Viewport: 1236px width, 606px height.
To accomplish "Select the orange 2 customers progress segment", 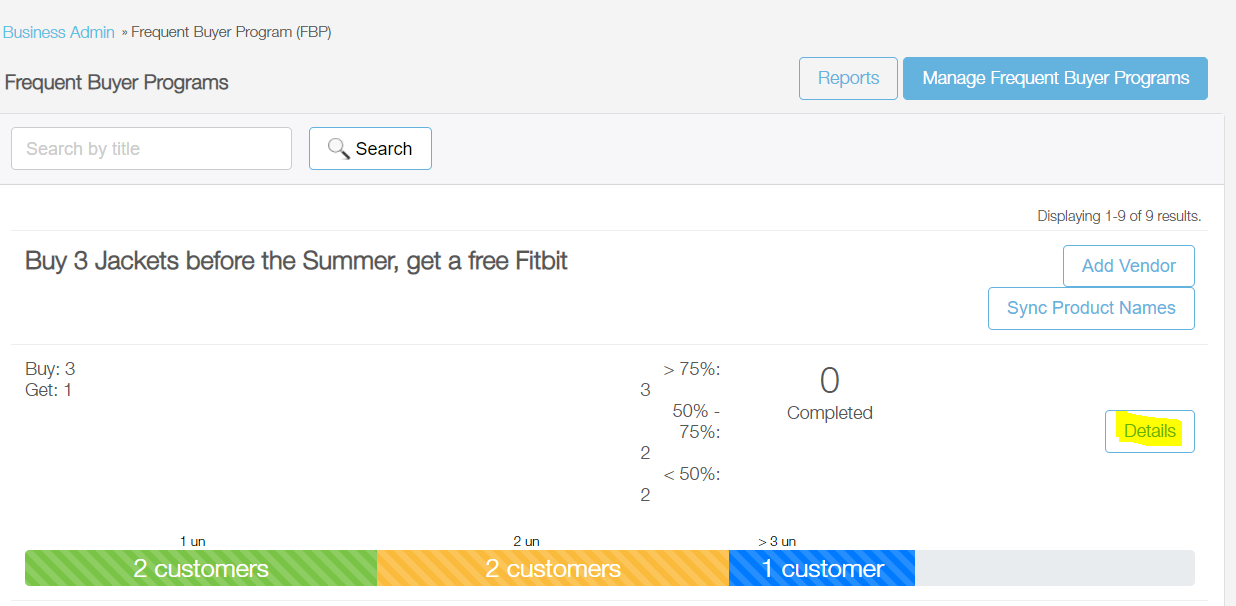I will coord(553,568).
